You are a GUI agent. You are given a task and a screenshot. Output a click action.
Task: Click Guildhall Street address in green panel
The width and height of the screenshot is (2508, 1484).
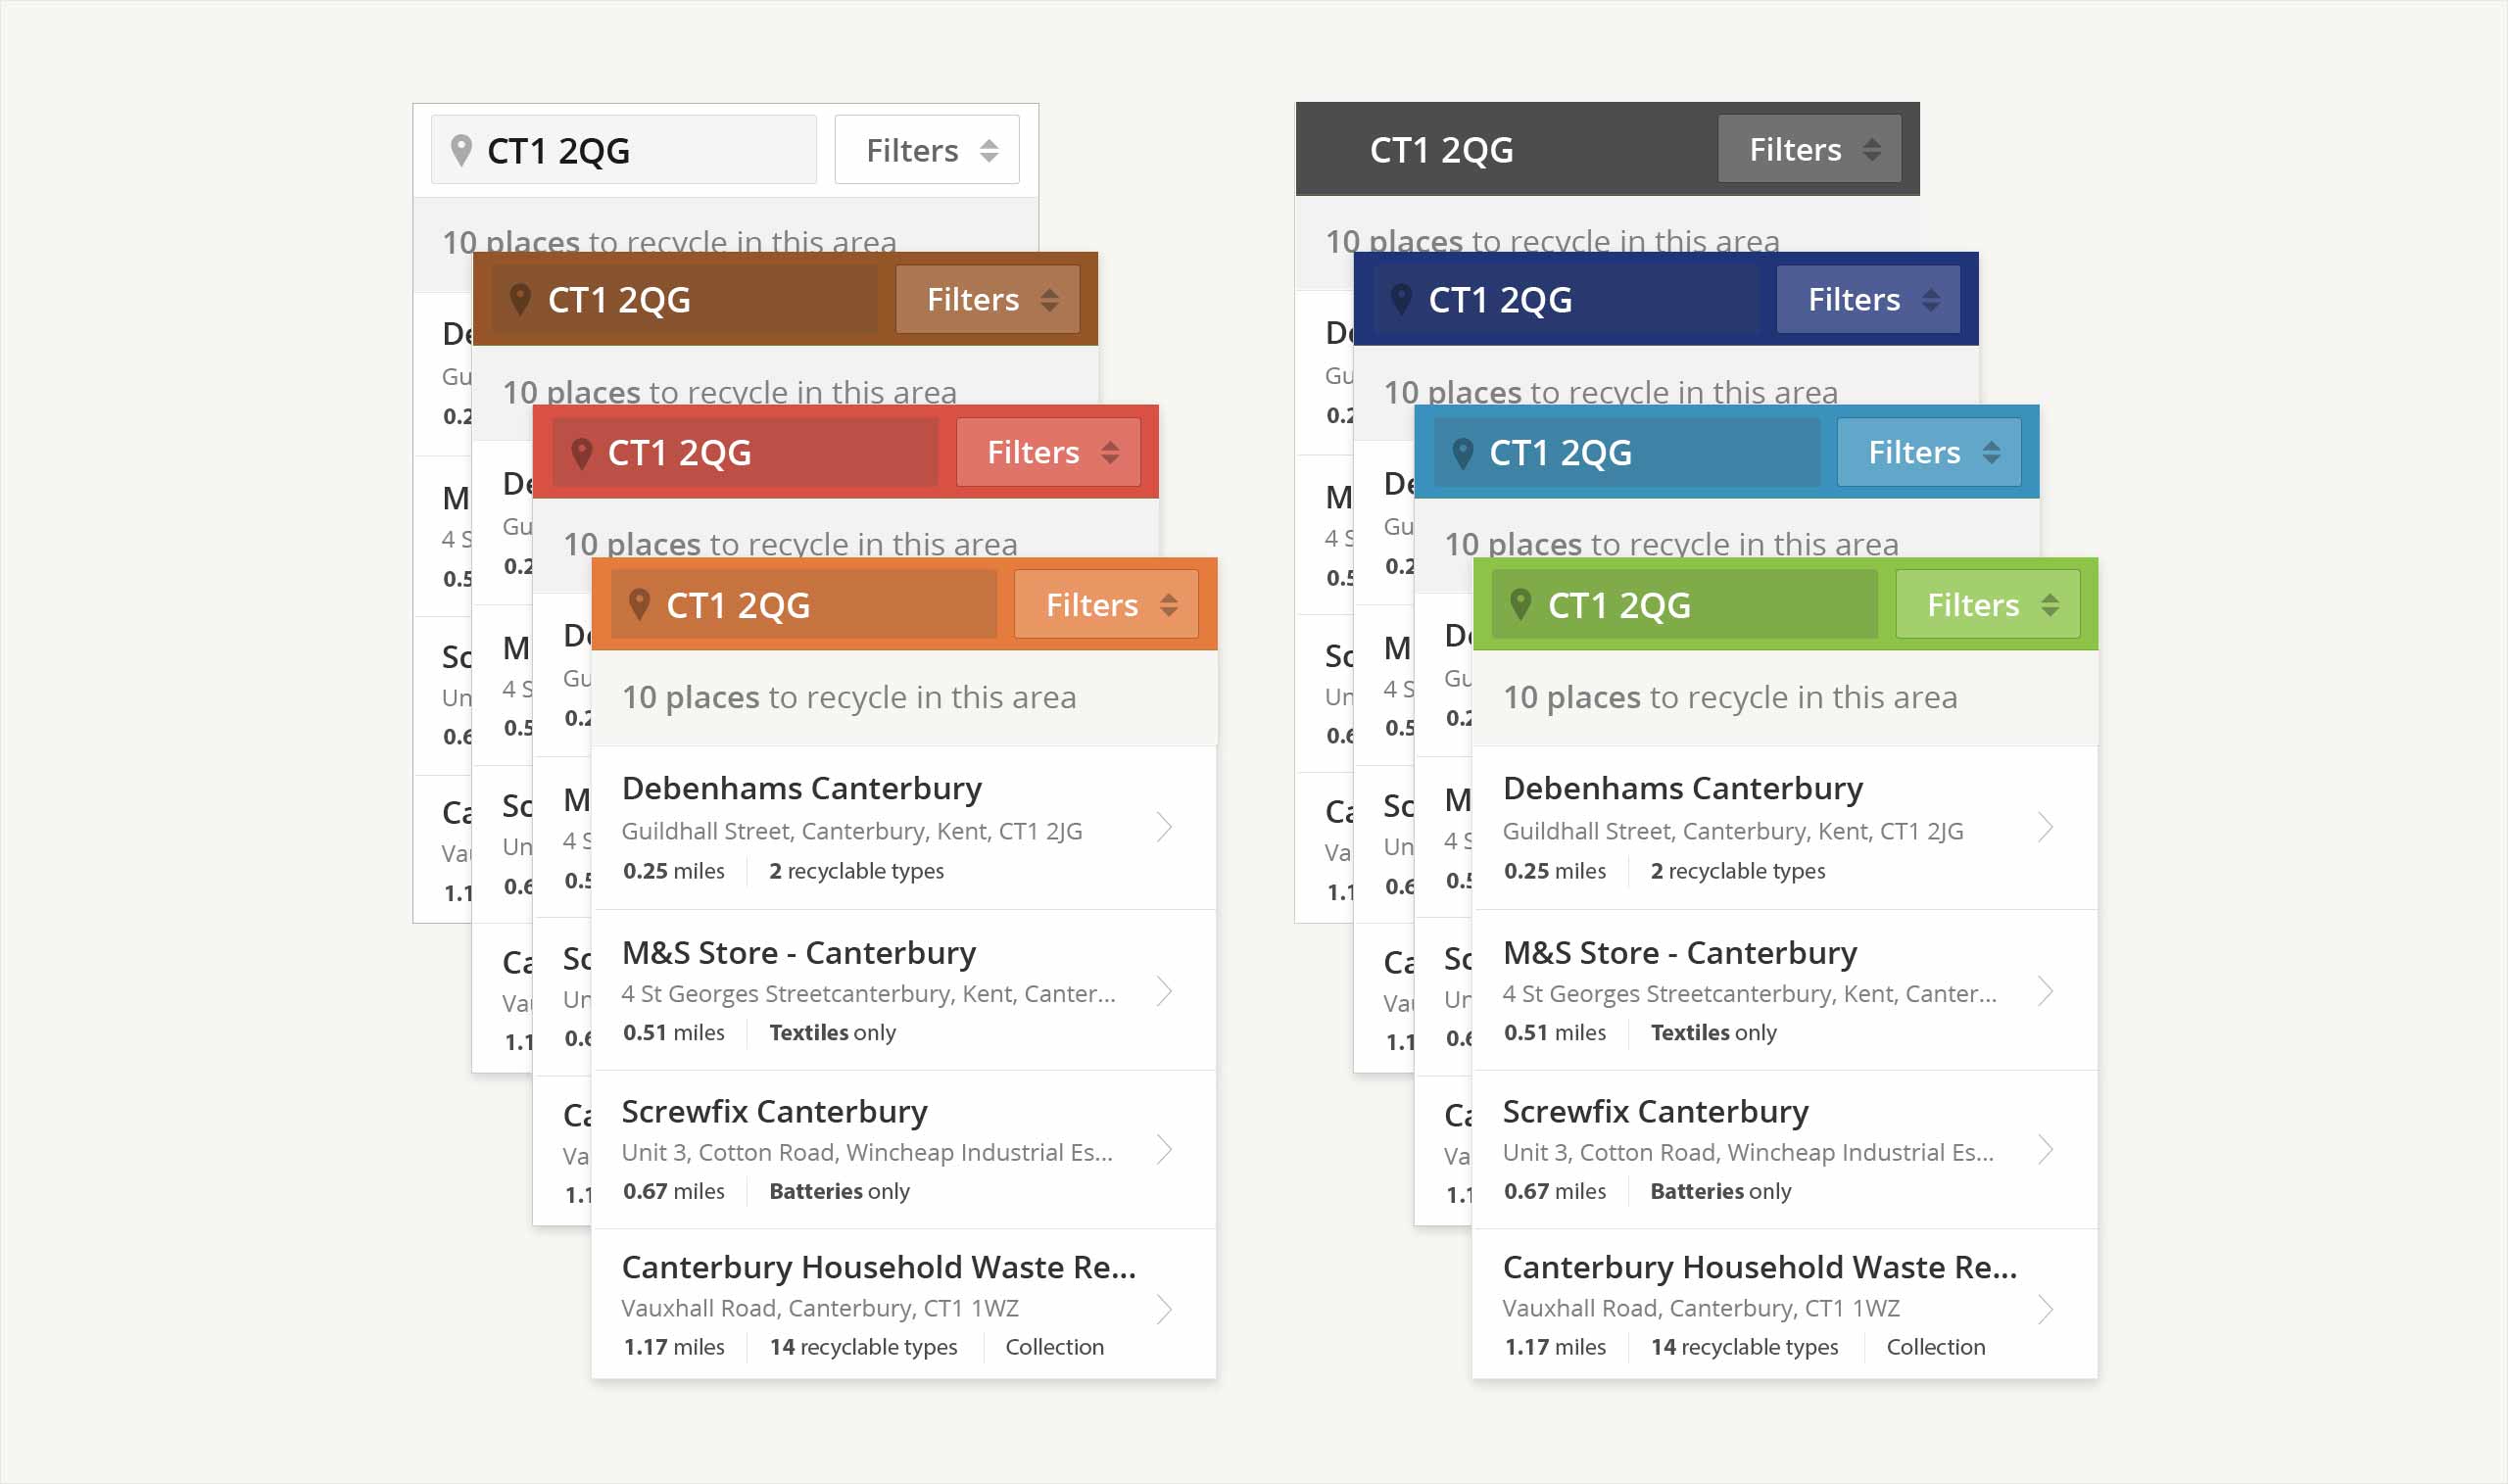click(x=1732, y=831)
